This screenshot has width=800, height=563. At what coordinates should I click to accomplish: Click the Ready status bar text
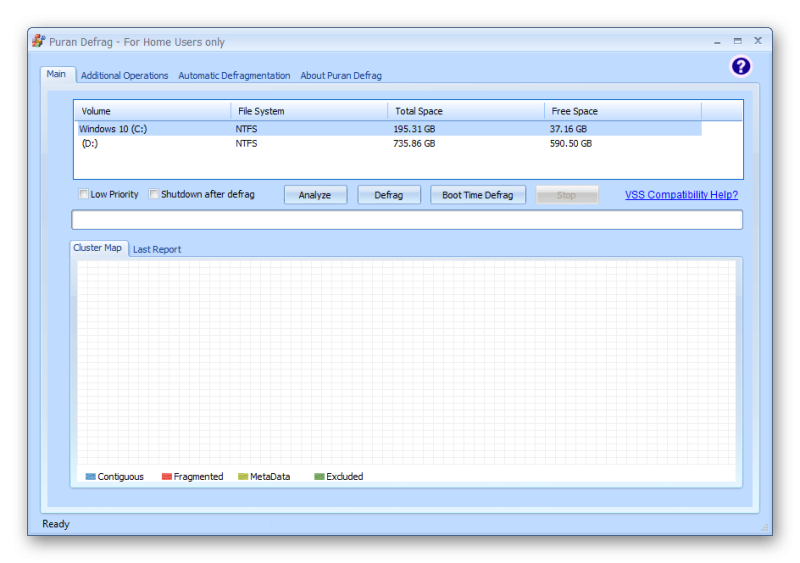point(56,524)
